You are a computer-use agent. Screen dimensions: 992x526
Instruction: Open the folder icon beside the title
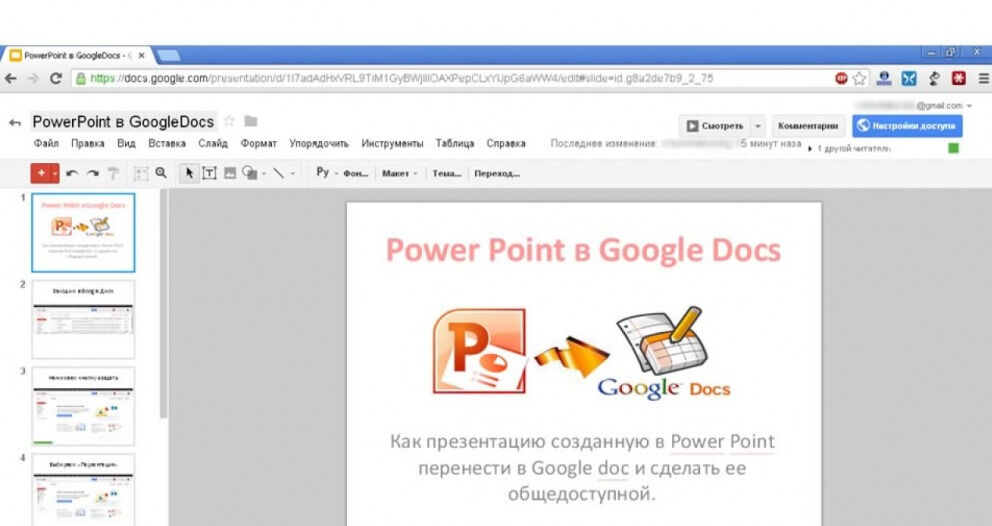pyautogui.click(x=251, y=121)
